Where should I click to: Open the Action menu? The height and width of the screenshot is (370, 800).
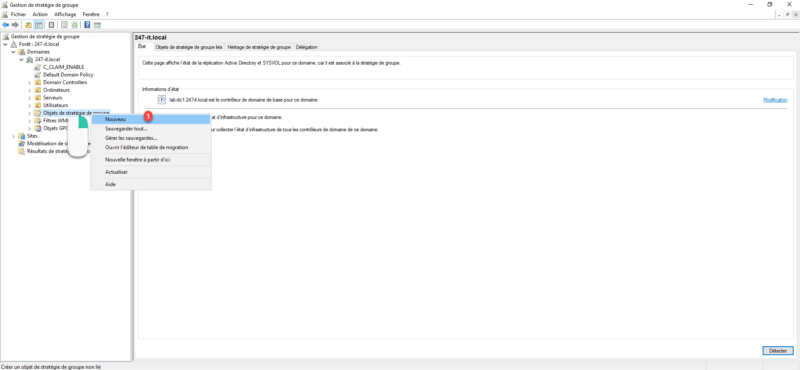[x=40, y=14]
